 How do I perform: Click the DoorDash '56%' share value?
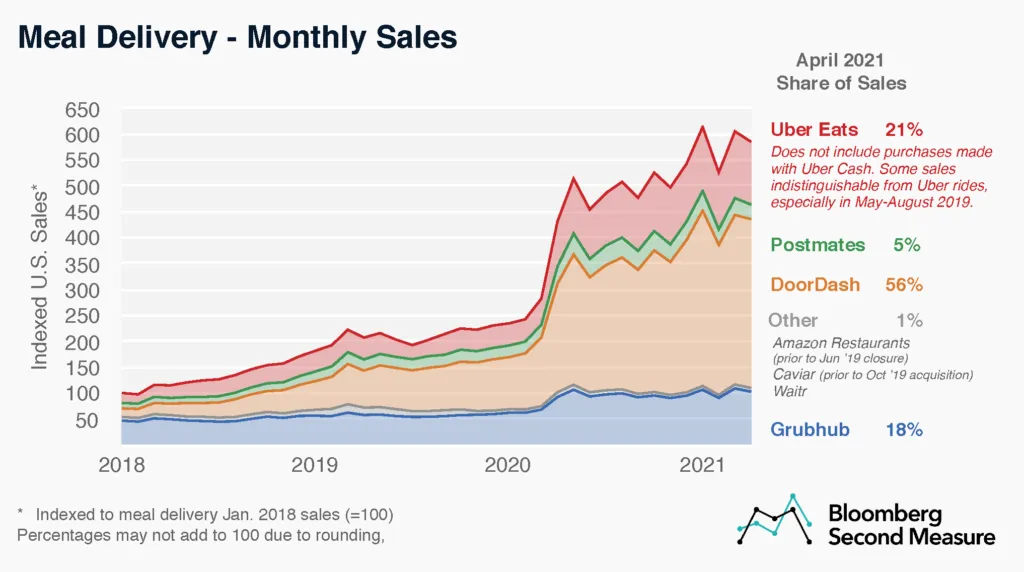[x=904, y=285]
